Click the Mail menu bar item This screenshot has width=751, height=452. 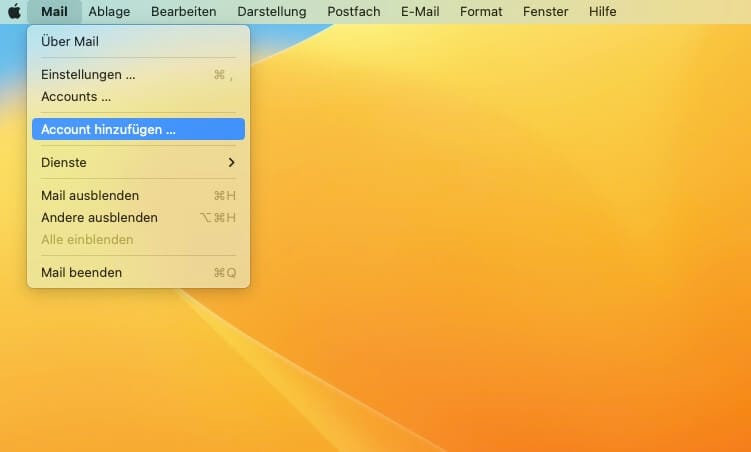(54, 12)
